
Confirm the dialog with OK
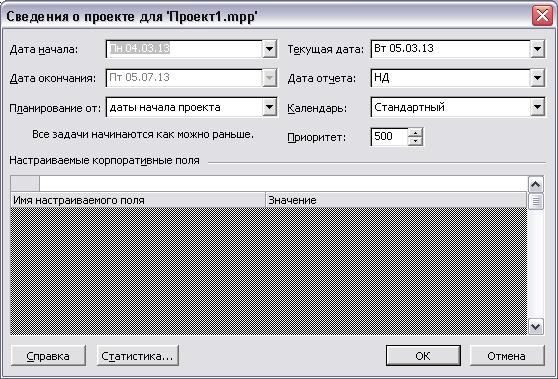tap(423, 356)
